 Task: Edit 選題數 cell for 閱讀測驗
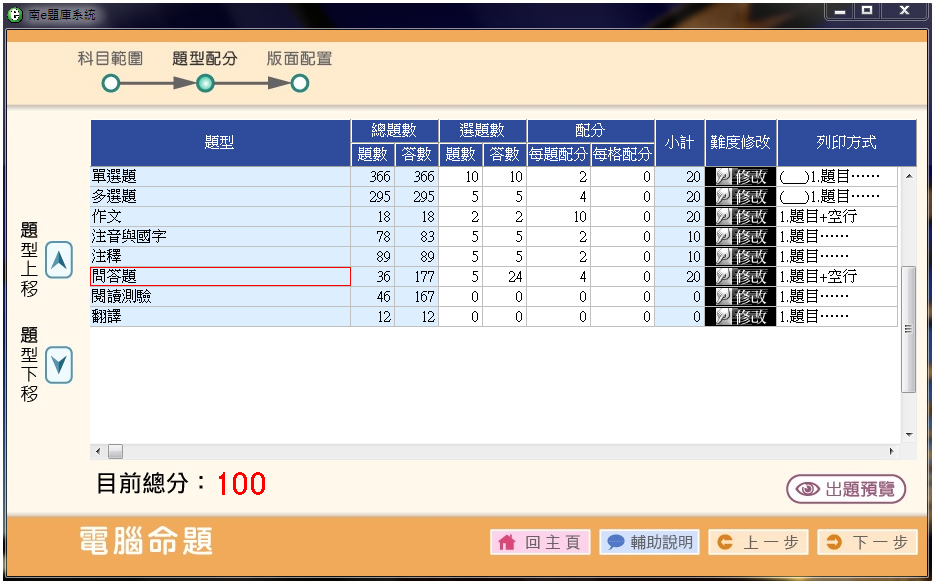pos(460,297)
